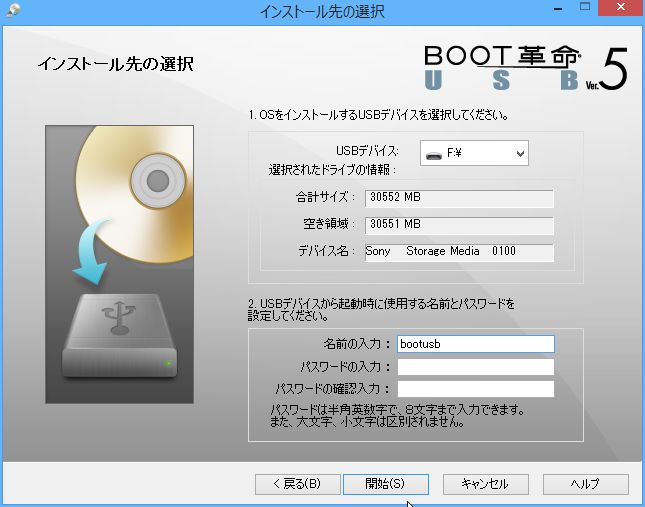This screenshot has height=507, width=645.
Task: Click the step 2 instruction about name and password
Action: click(381, 310)
